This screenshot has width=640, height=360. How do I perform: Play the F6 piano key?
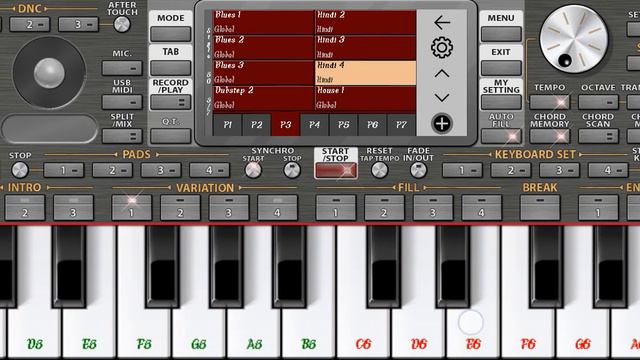point(528,333)
